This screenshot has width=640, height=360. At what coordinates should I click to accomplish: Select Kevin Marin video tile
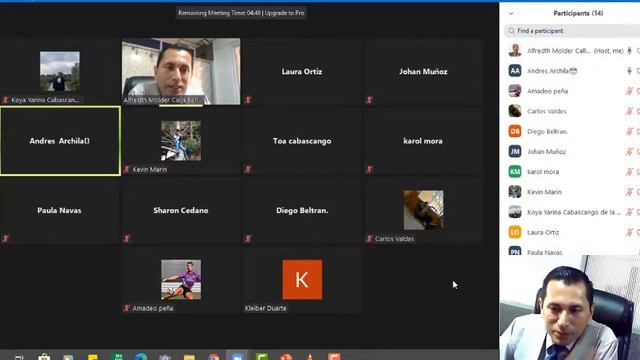[x=181, y=141]
